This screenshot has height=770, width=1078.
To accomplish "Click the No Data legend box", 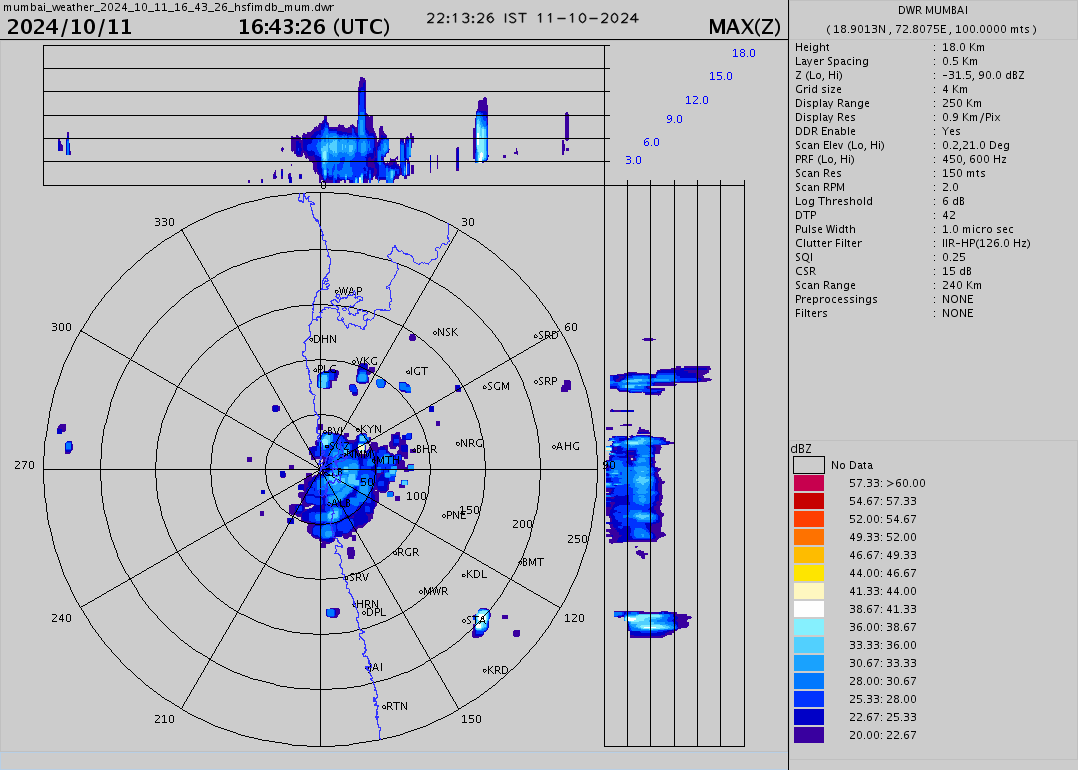I will click(808, 465).
